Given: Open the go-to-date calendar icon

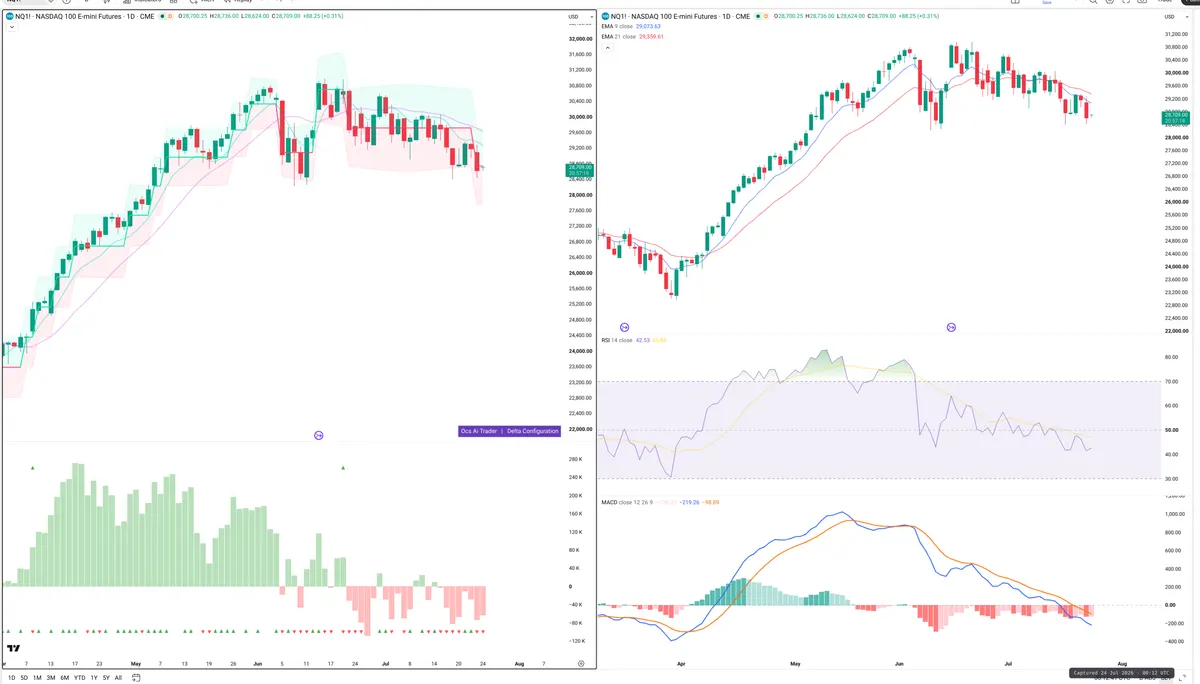Looking at the screenshot, I should 136,677.
